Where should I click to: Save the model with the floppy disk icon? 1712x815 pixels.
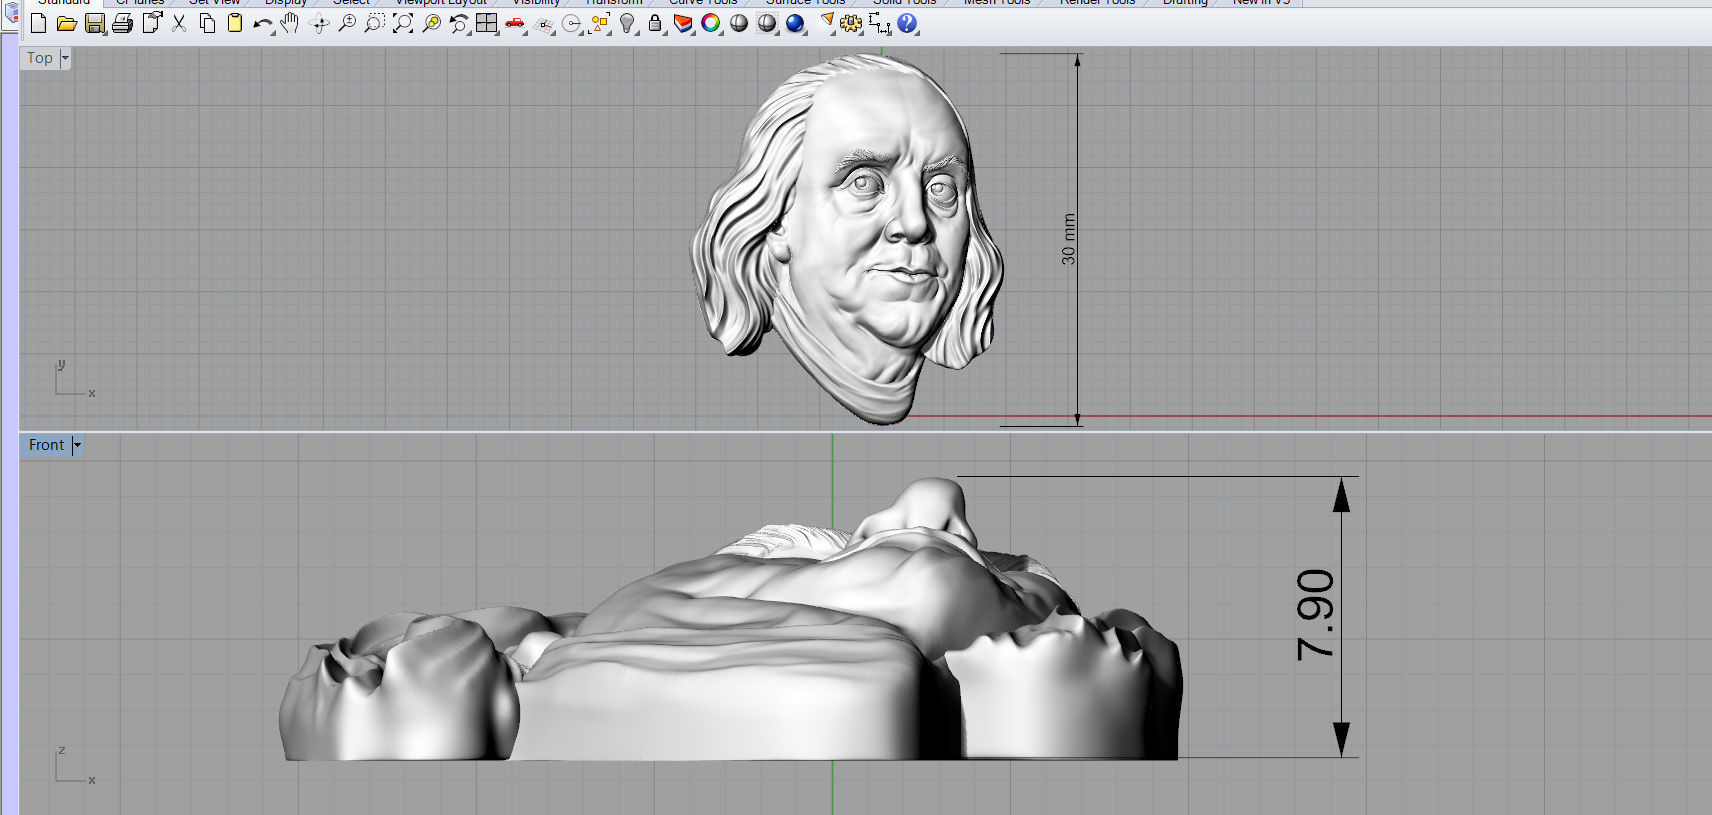click(95, 23)
